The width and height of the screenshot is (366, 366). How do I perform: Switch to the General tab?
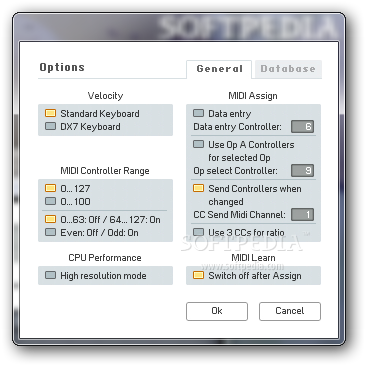click(x=219, y=69)
